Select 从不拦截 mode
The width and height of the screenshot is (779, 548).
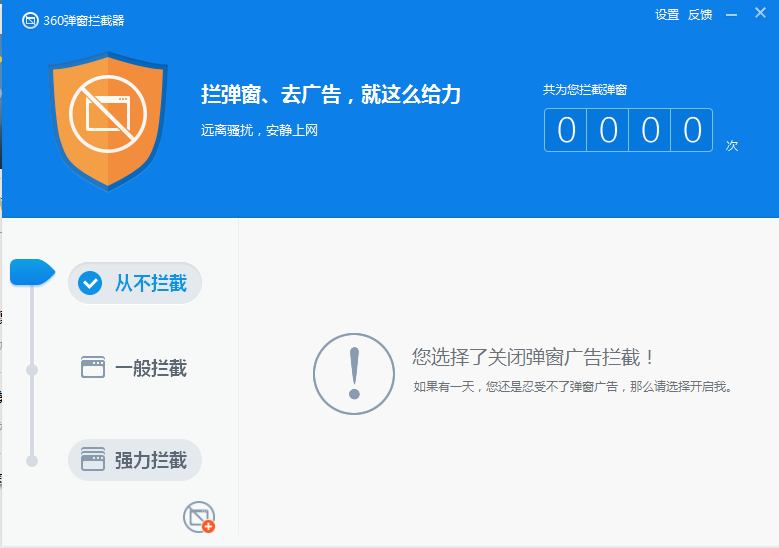(x=135, y=283)
